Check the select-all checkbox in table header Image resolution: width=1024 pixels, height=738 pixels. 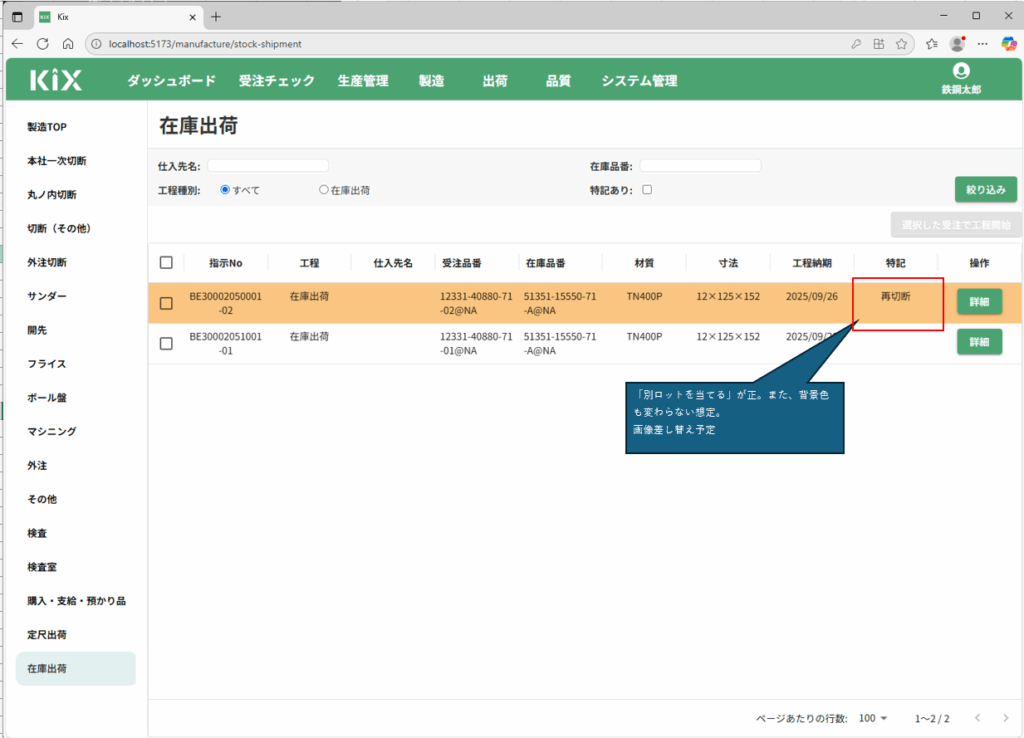(166, 262)
